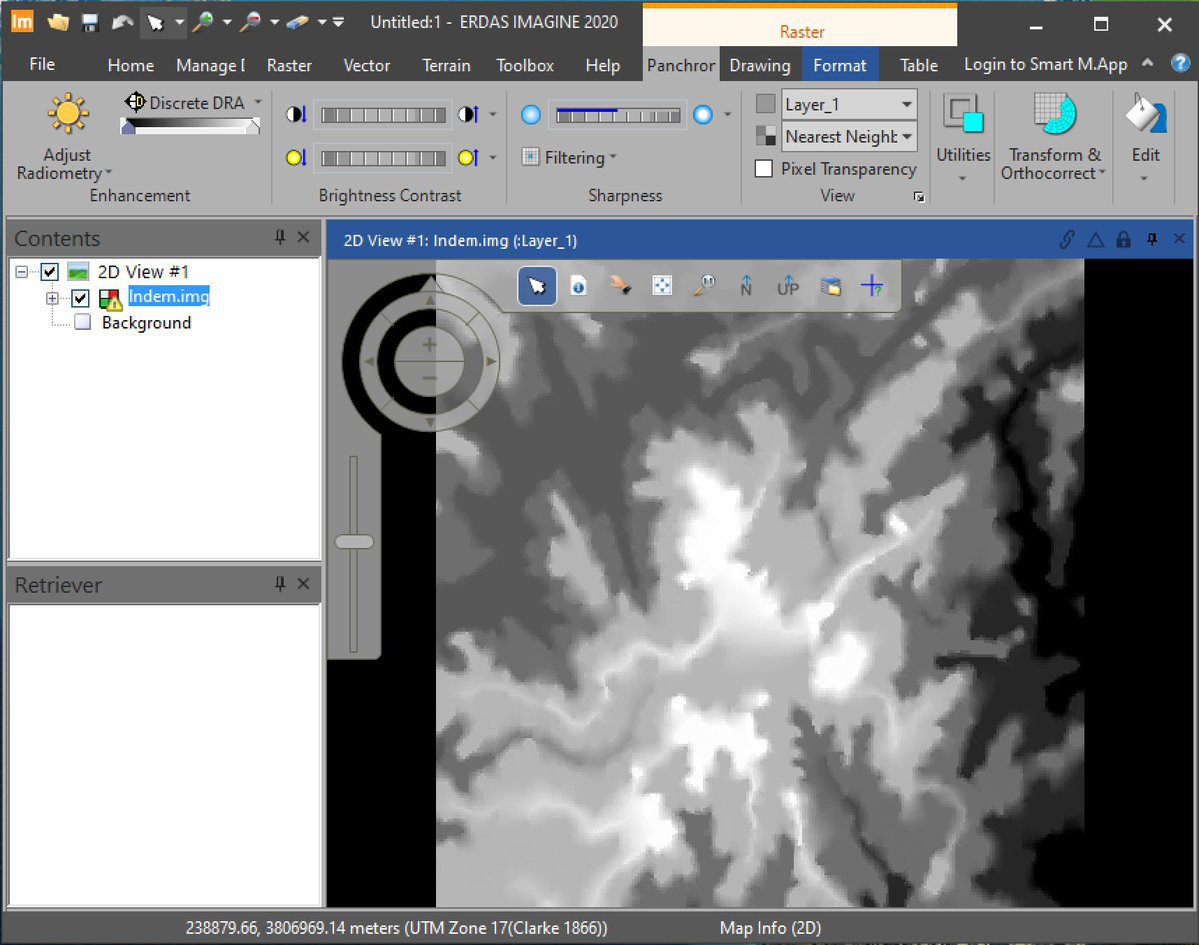Viewport: 1199px width, 945px height.
Task: Click the align North arrow icon
Action: pyautogui.click(x=745, y=286)
